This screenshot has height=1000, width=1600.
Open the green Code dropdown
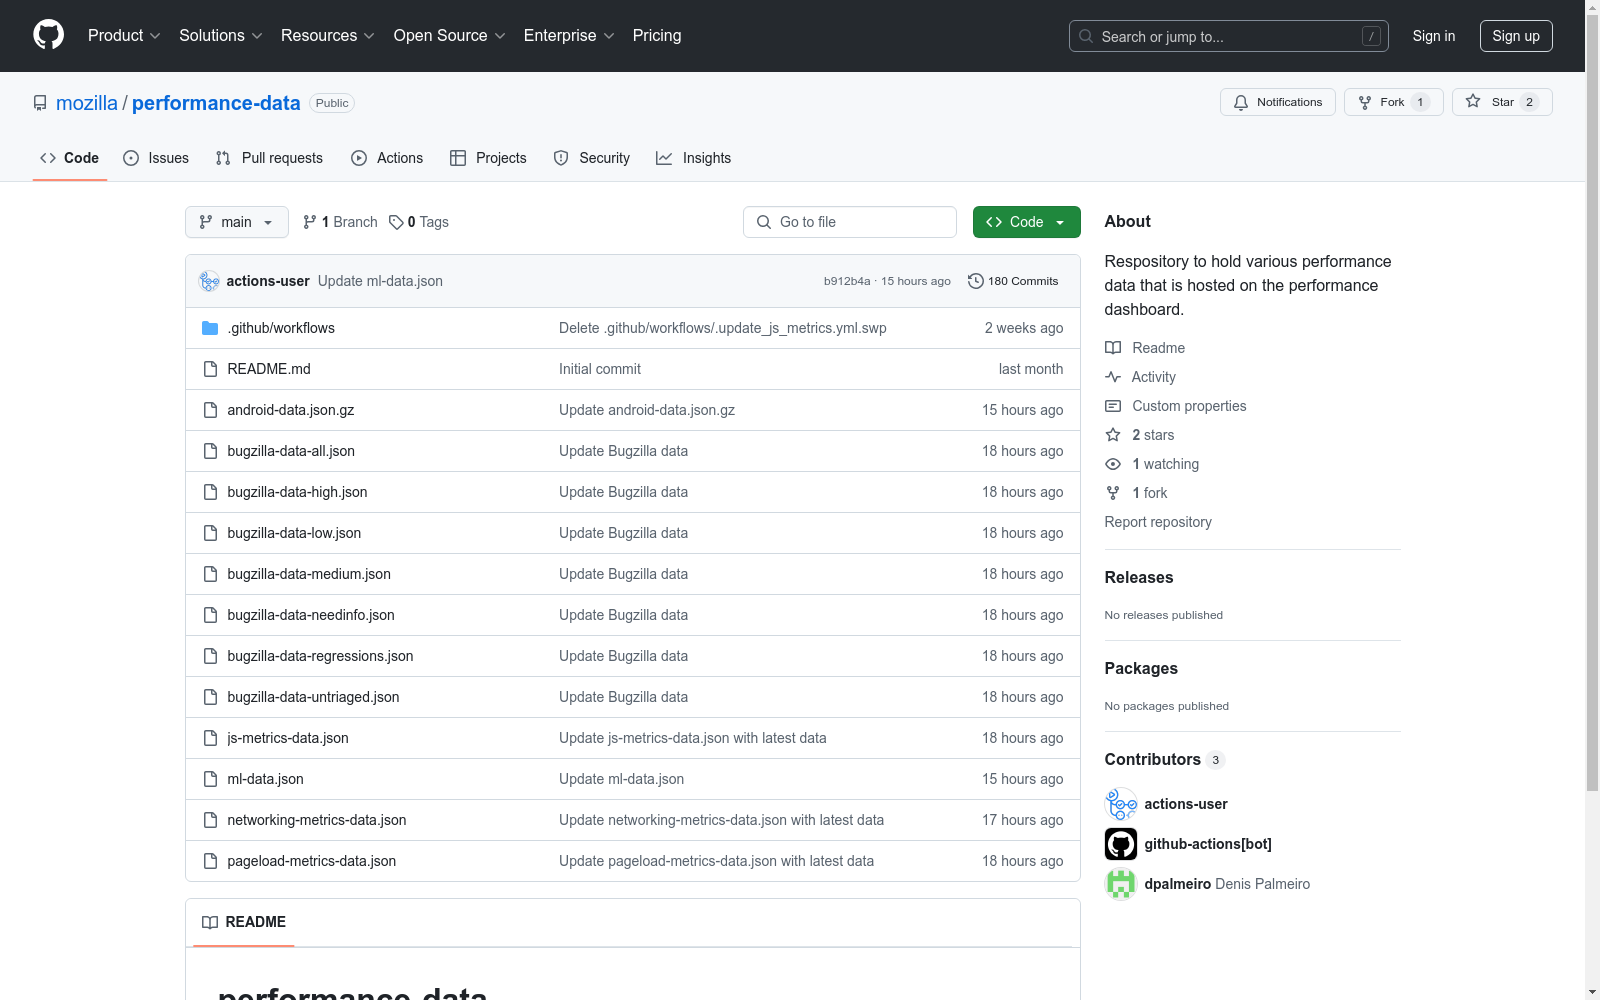[x=1026, y=222]
